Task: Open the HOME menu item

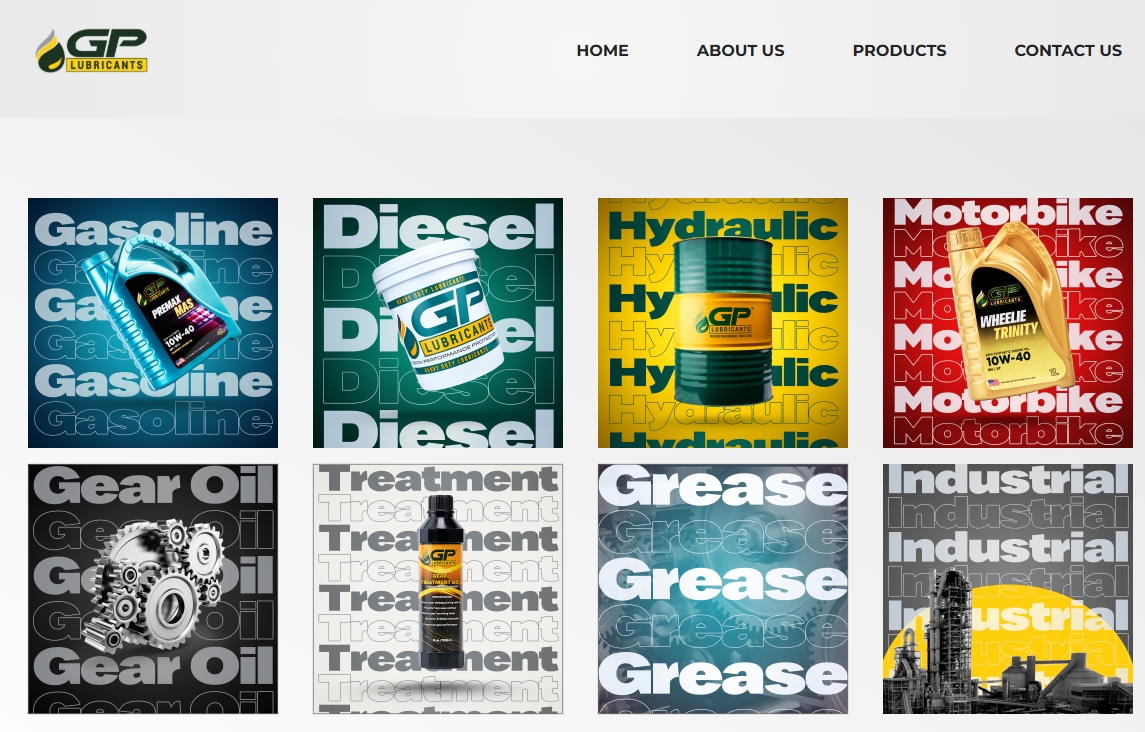Action: [602, 50]
